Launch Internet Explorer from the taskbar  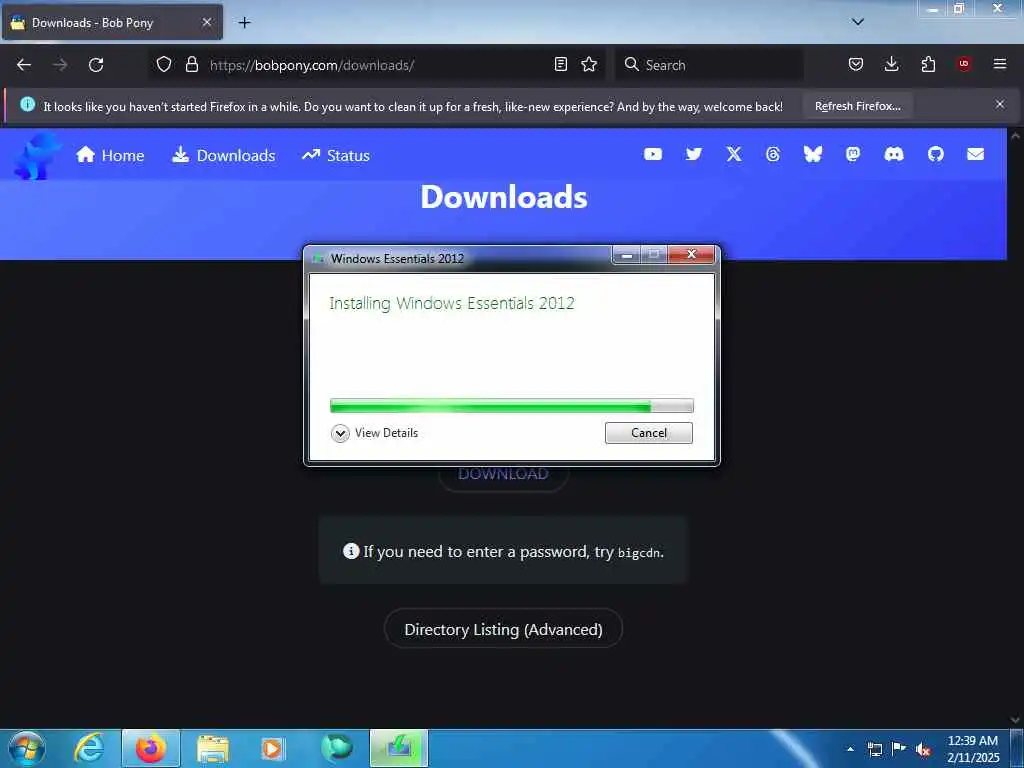pos(89,748)
